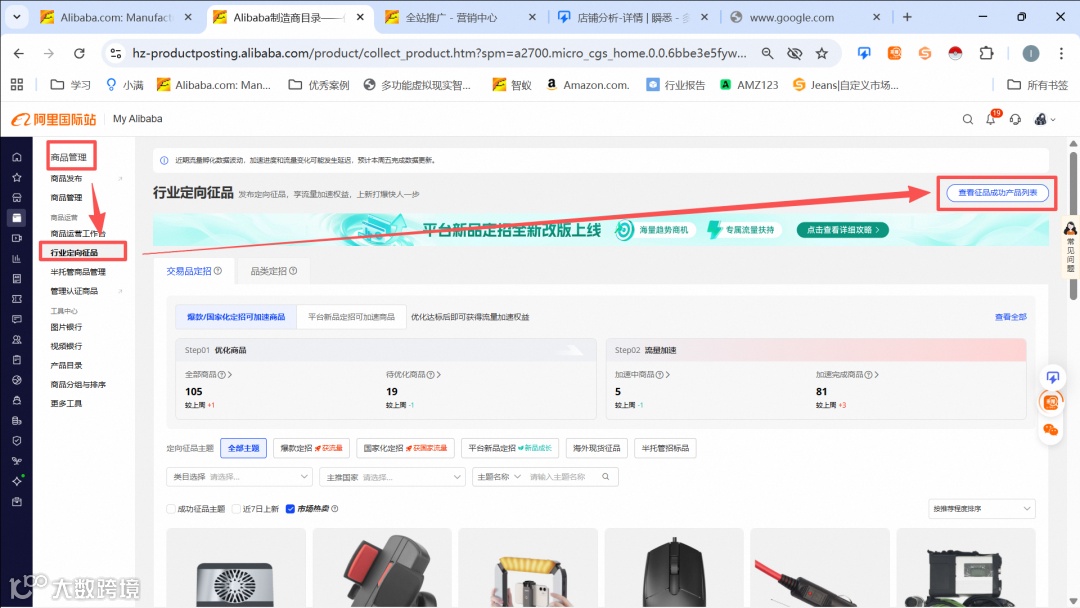Switch to www.google.com browser tab

pos(806,17)
